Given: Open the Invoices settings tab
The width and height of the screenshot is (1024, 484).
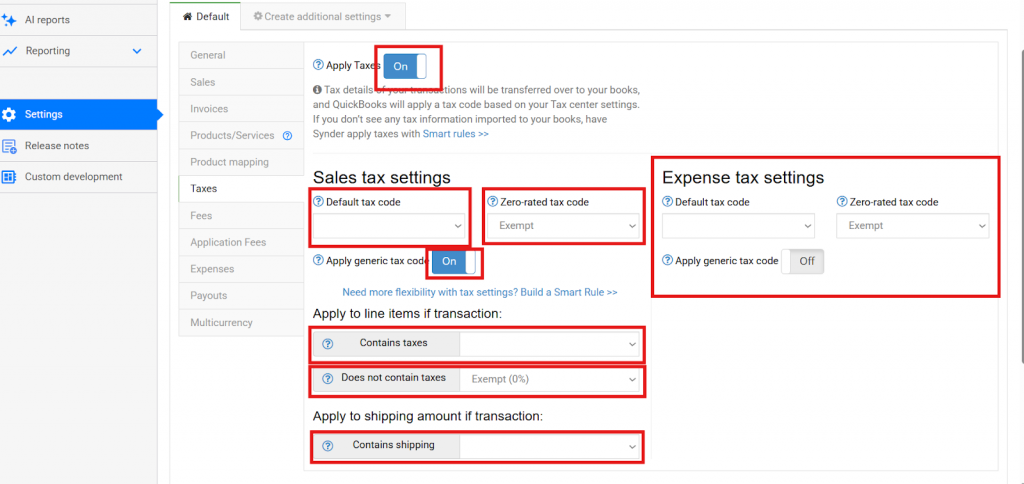Looking at the screenshot, I should point(209,109).
